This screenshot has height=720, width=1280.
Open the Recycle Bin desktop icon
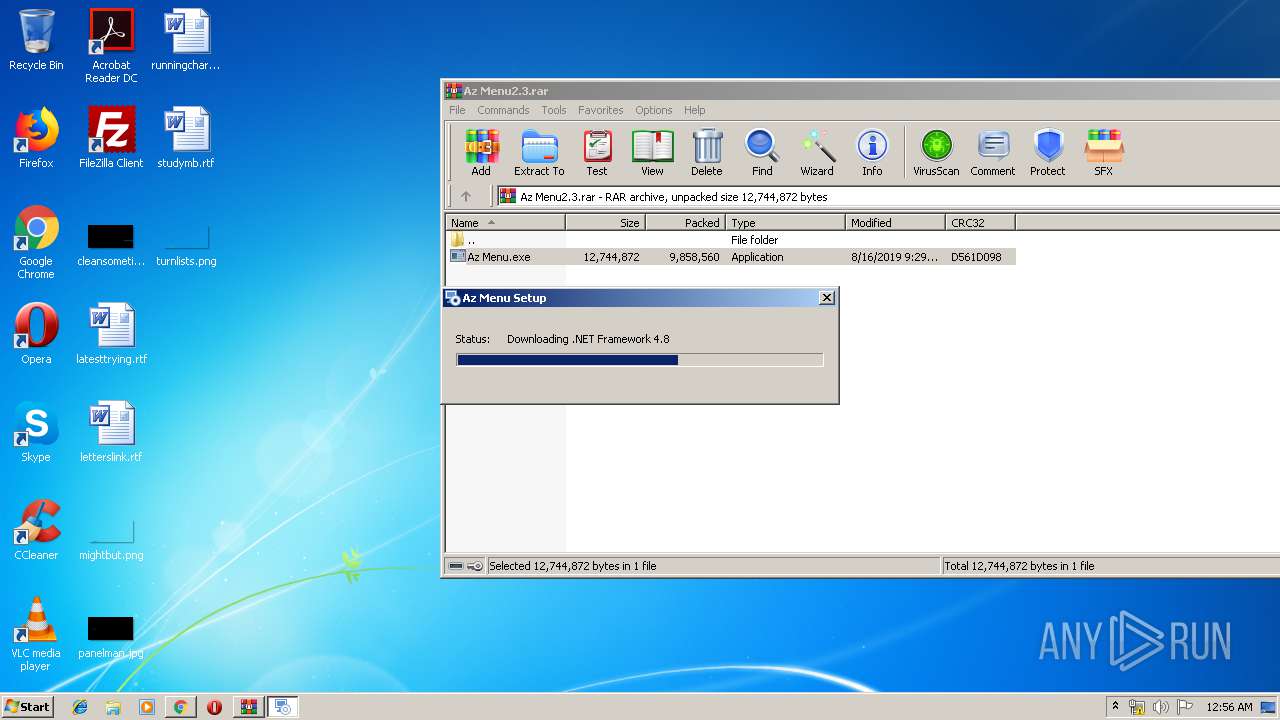click(x=36, y=40)
